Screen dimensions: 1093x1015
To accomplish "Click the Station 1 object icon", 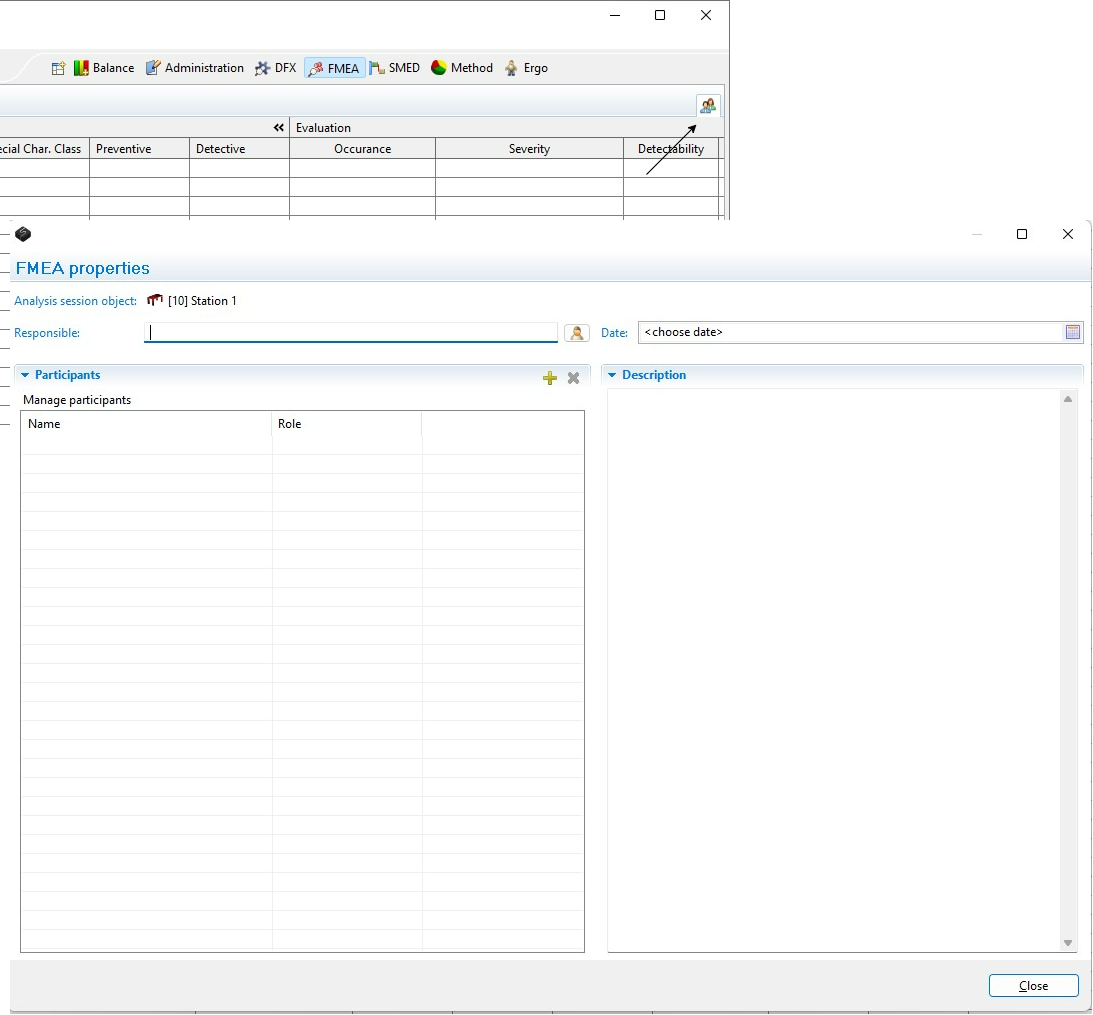I will 154,301.
